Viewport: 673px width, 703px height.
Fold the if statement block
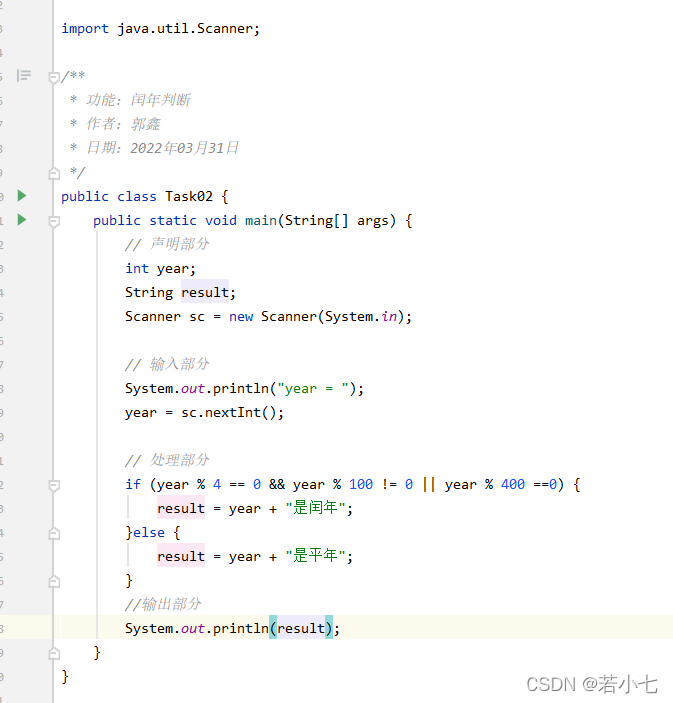(x=54, y=485)
